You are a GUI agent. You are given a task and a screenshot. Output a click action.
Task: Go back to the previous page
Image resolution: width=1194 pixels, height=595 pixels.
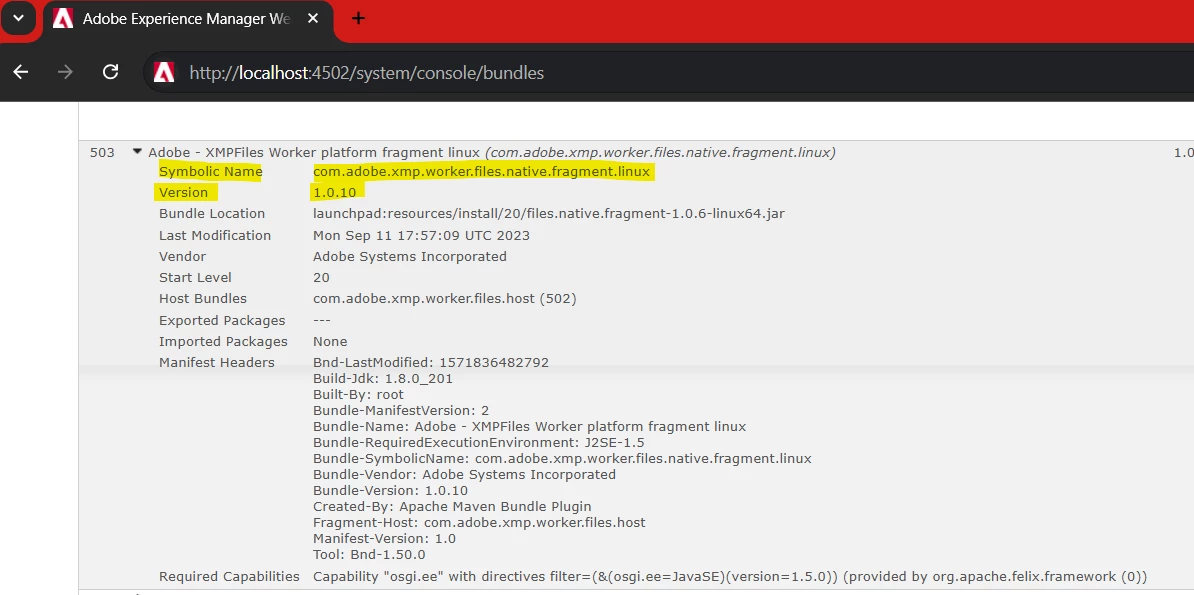(x=21, y=72)
